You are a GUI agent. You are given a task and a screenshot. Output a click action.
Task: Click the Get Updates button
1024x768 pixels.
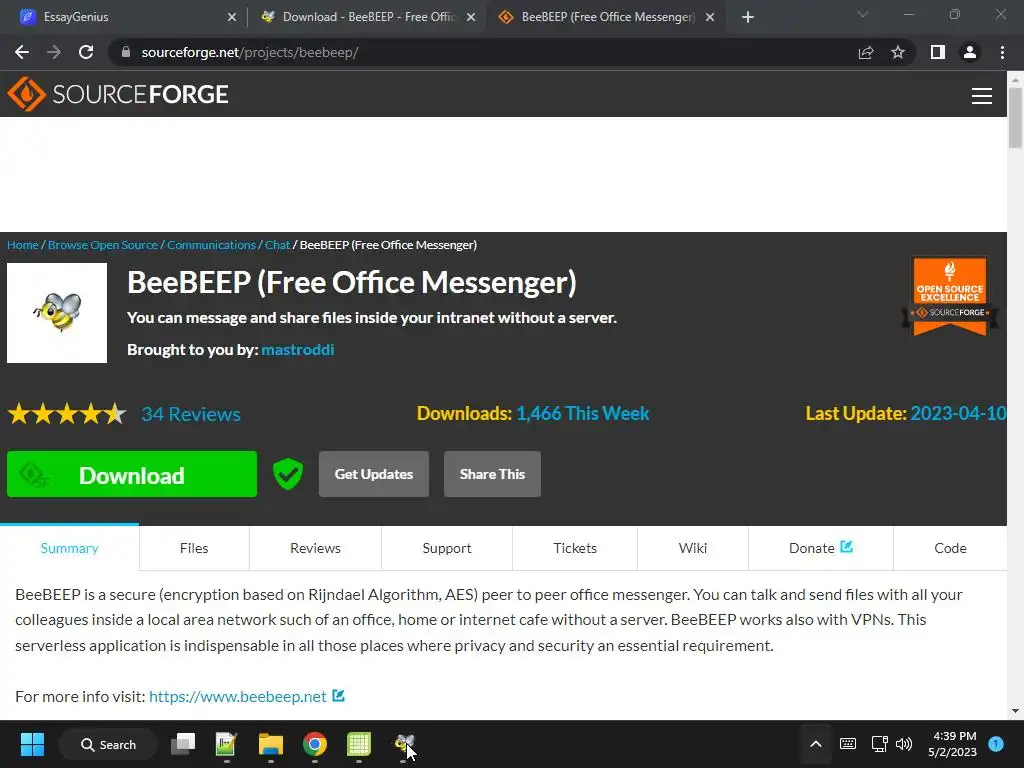click(x=374, y=474)
